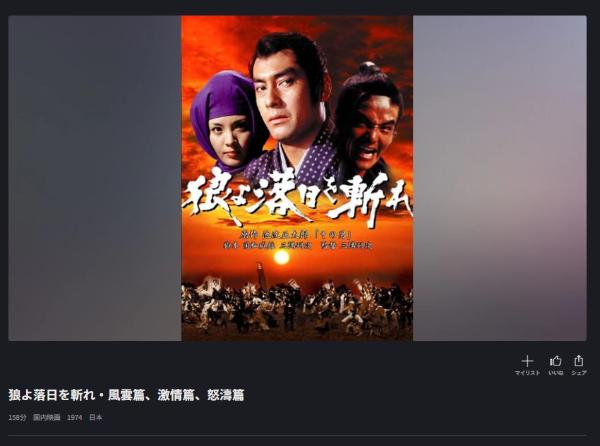Click the white calligraphy title on the poster
Image resolution: width=600 pixels, height=446 pixels.
(297, 198)
